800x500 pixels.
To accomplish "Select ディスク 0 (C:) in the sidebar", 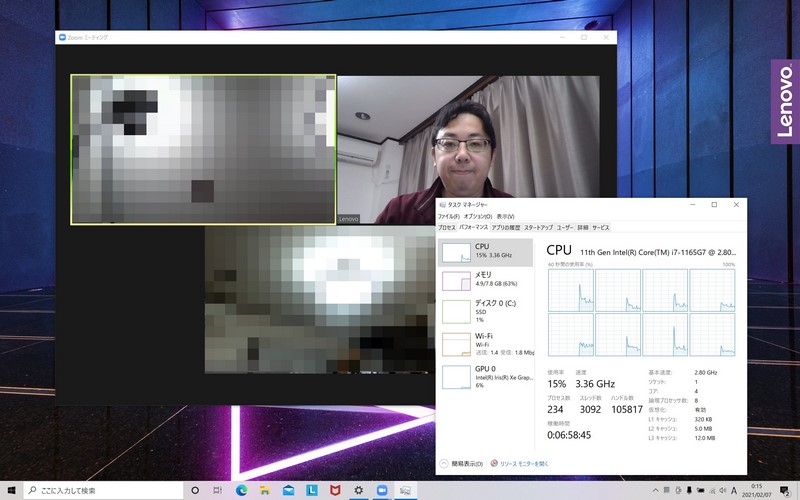I will click(x=485, y=311).
